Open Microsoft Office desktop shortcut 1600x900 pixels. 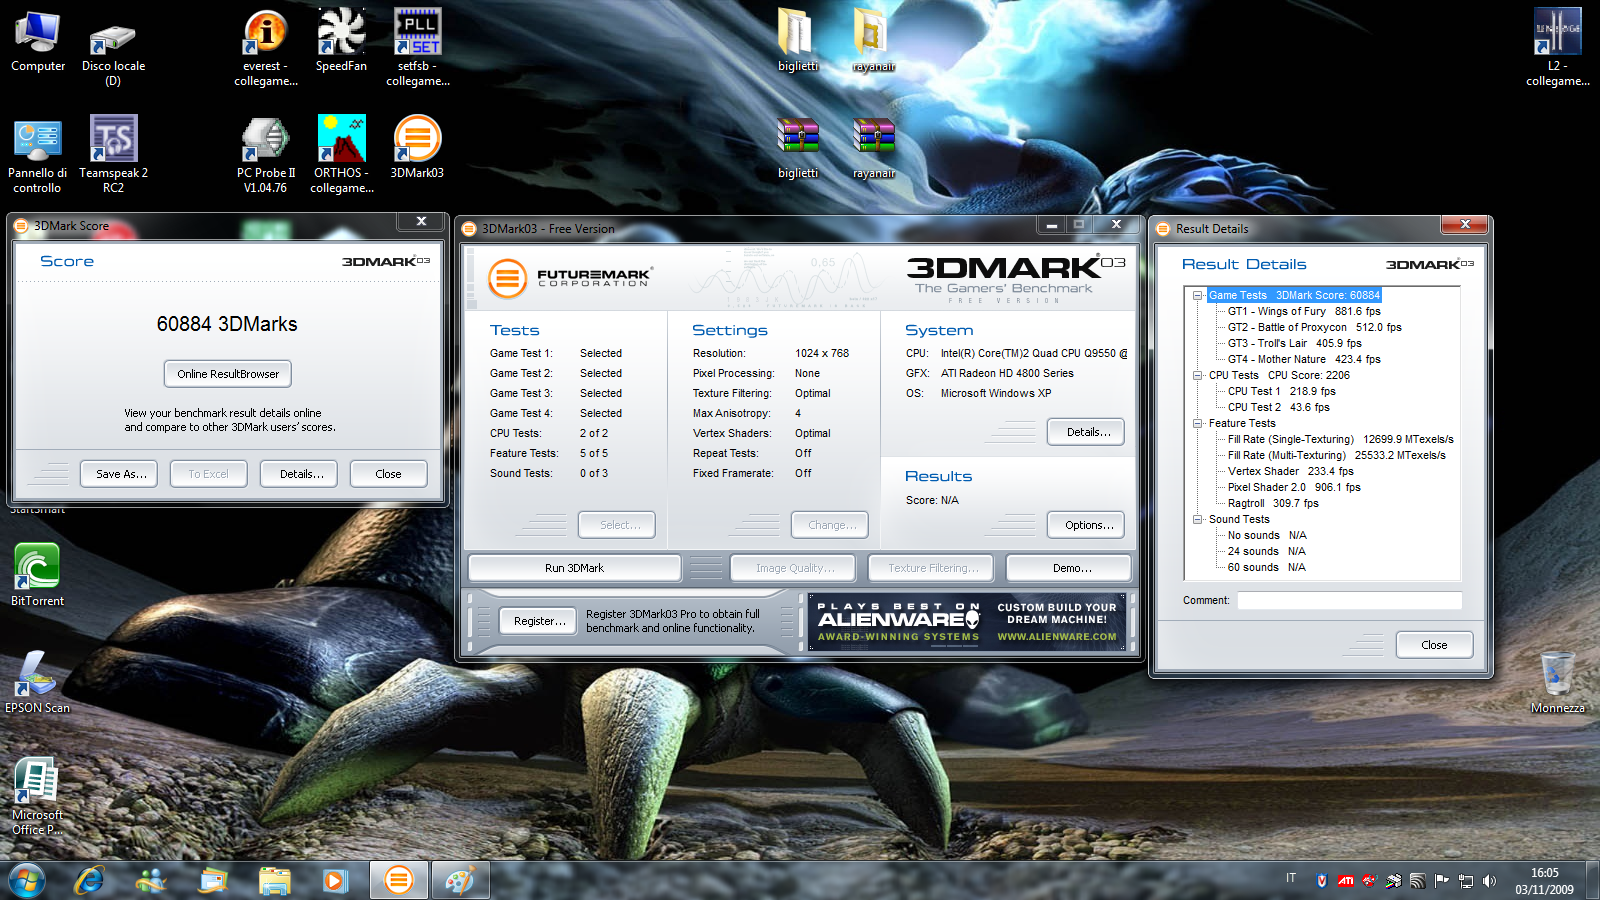pos(37,797)
